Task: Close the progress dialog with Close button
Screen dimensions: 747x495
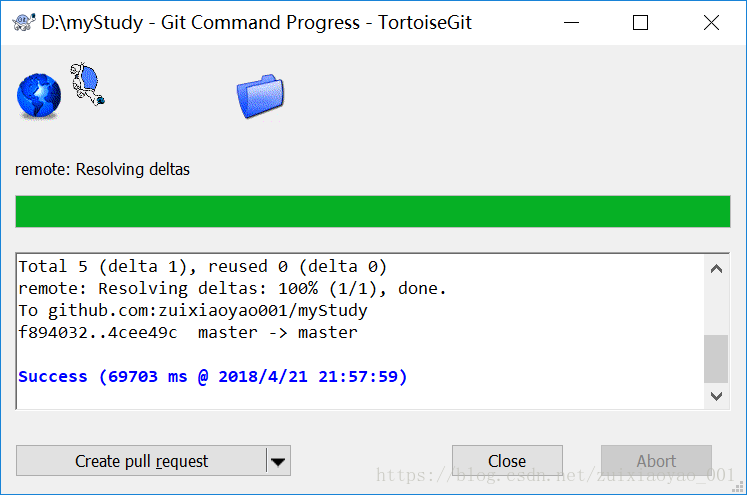Action: [x=507, y=461]
